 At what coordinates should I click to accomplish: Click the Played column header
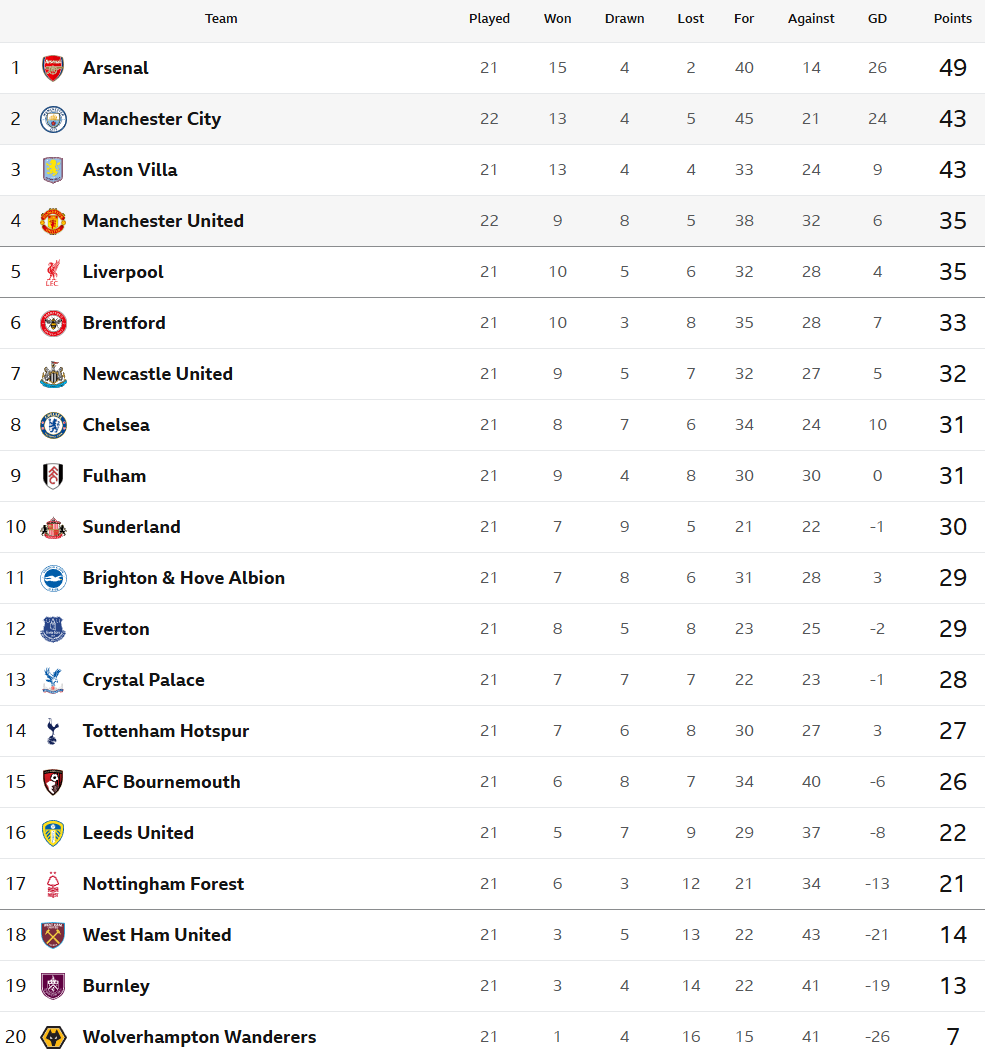coord(489,19)
